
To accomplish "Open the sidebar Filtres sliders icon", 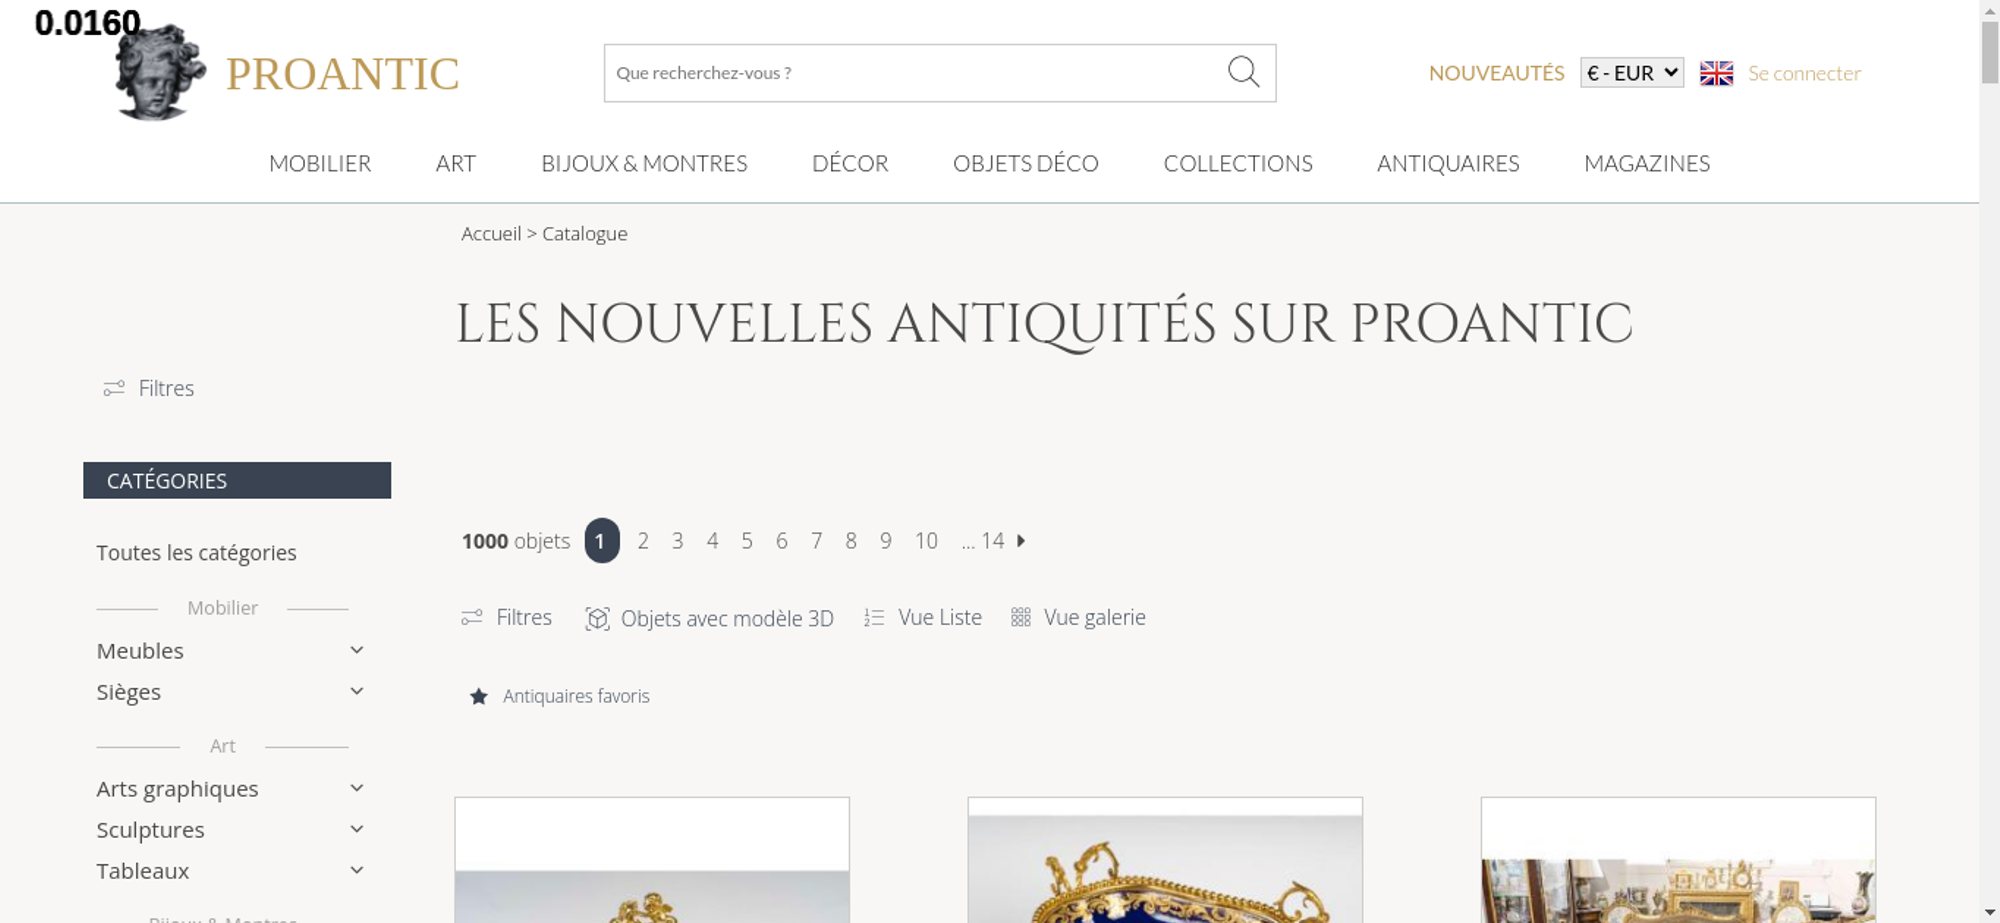I will (114, 388).
